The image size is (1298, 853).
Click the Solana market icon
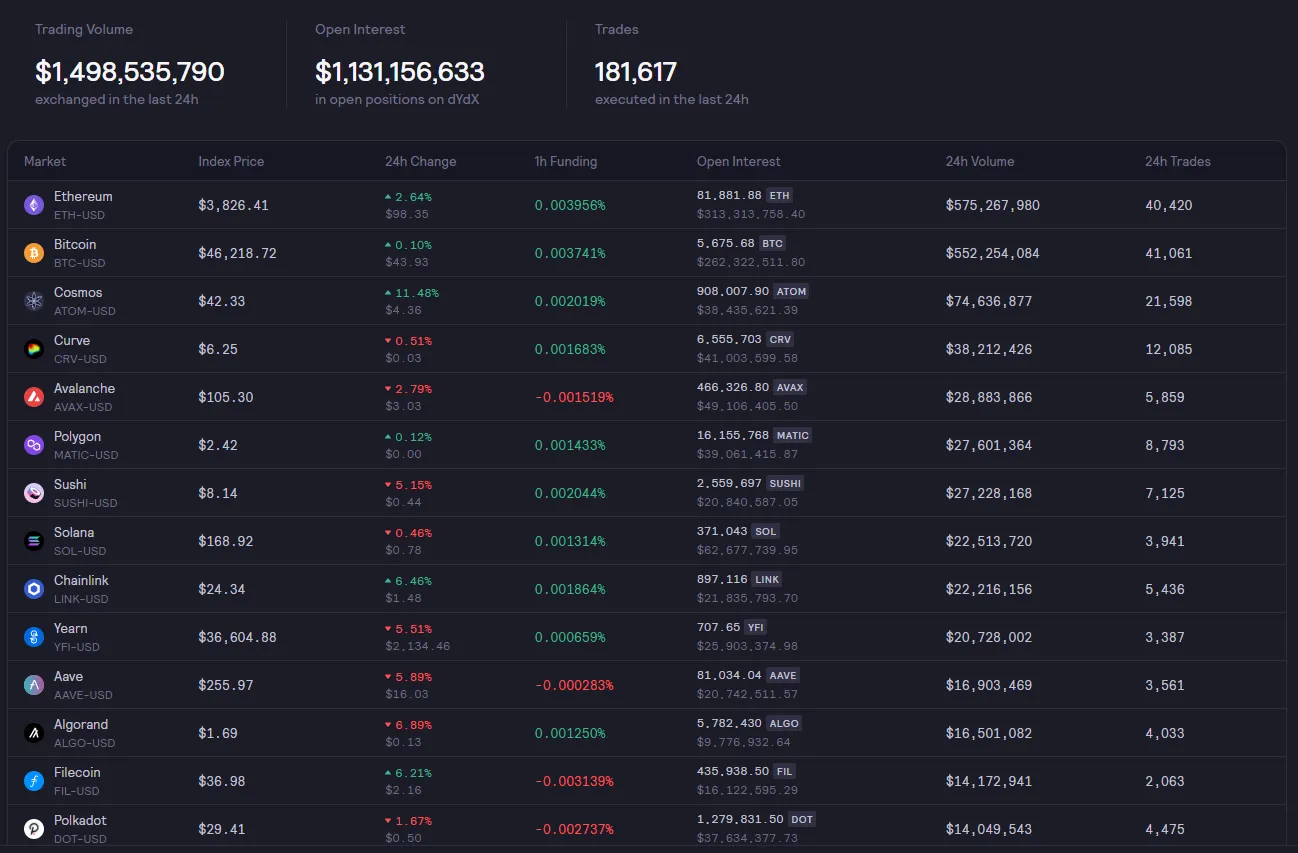34,541
